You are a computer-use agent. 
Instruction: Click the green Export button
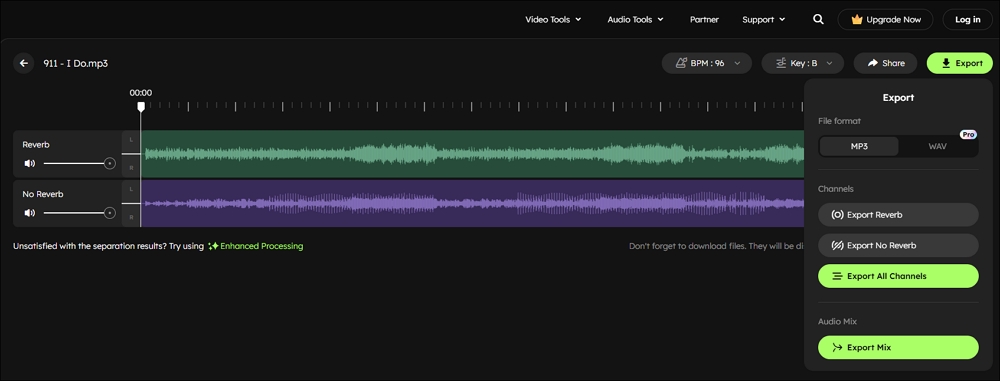coord(960,63)
